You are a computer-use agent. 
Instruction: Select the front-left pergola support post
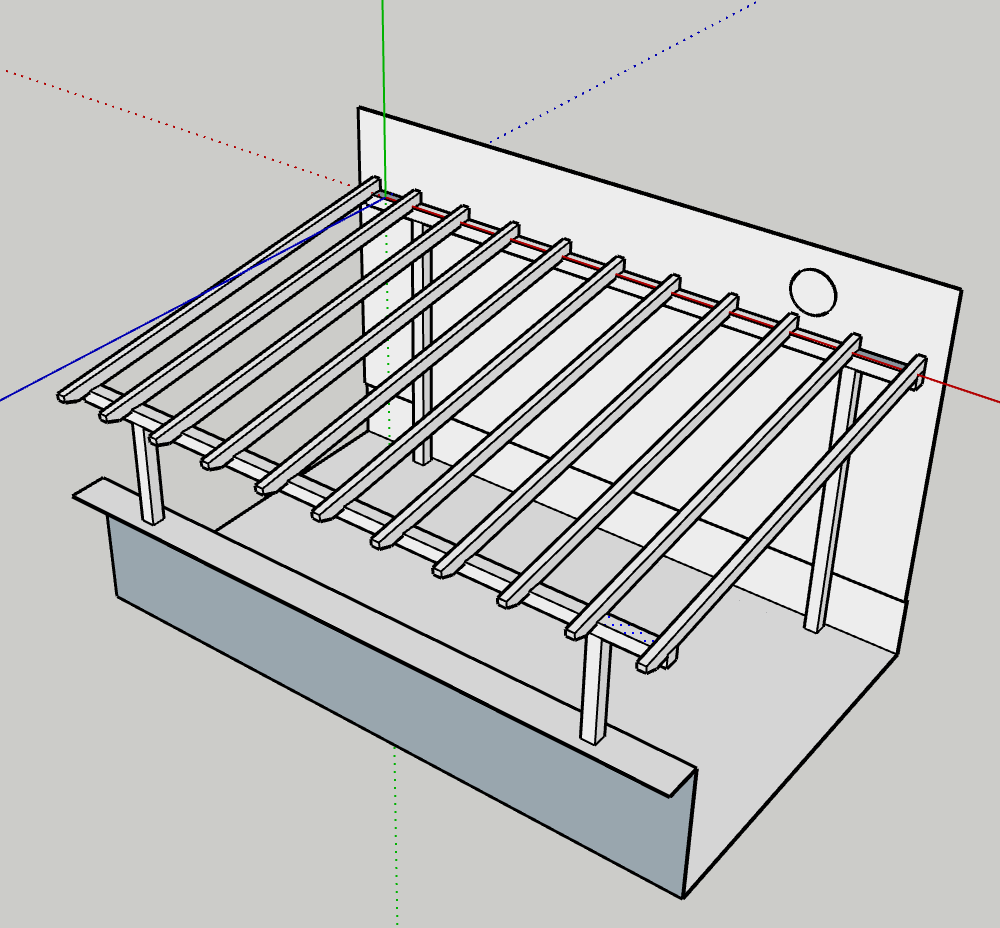(148, 473)
